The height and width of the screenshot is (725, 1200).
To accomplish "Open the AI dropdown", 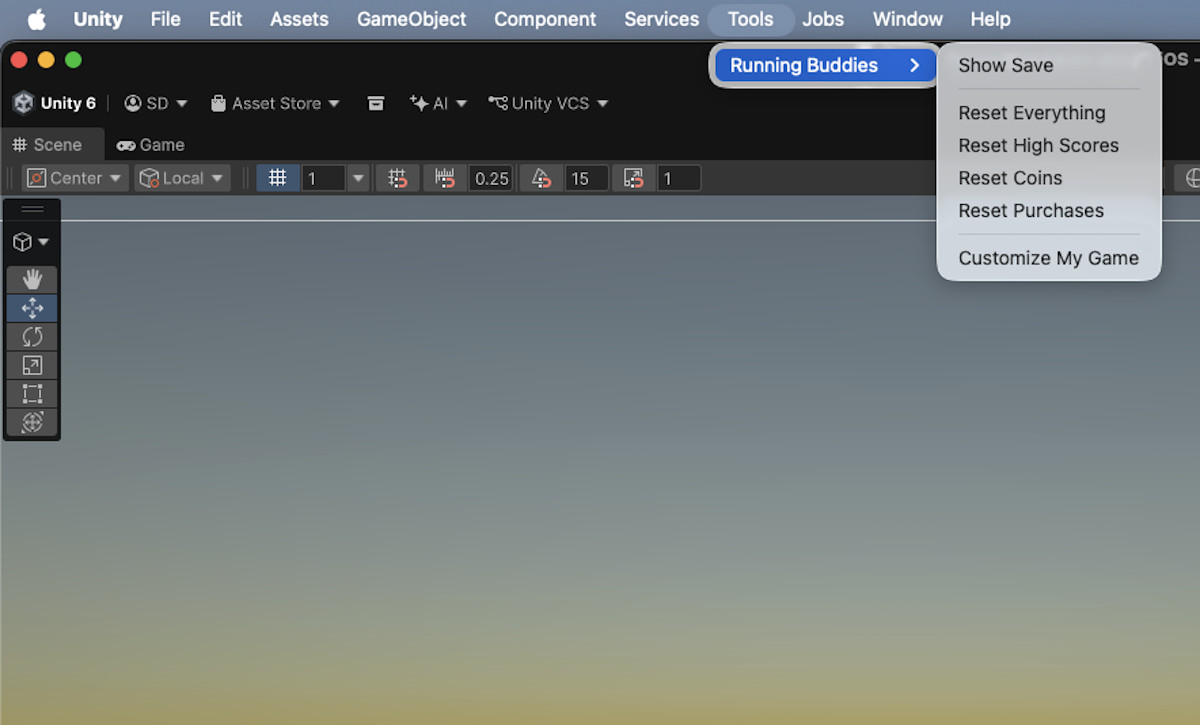I will [438, 103].
